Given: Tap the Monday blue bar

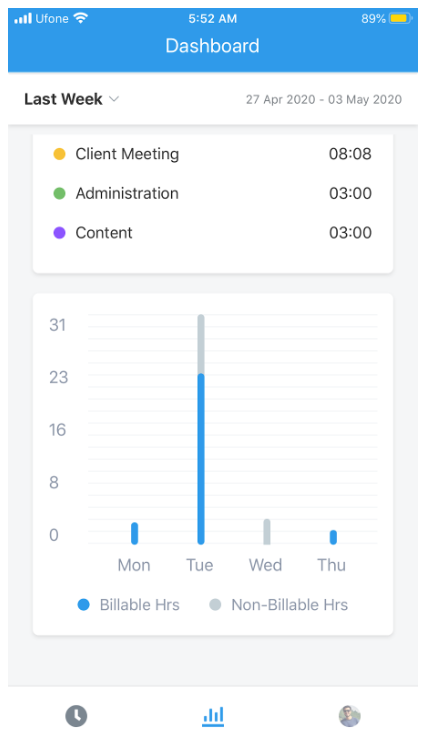Looking at the screenshot, I should click(x=135, y=533).
